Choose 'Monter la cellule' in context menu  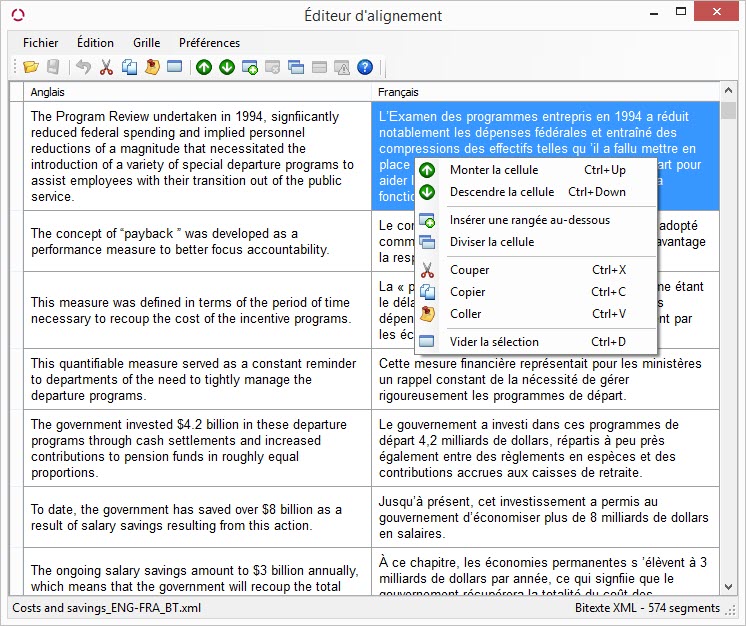(x=493, y=170)
